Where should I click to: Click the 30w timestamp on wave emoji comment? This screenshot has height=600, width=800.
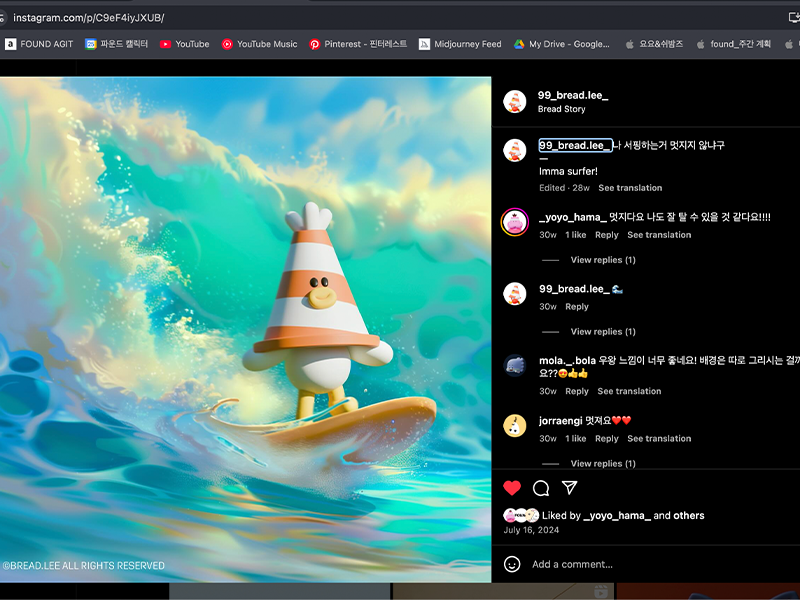[x=548, y=307]
